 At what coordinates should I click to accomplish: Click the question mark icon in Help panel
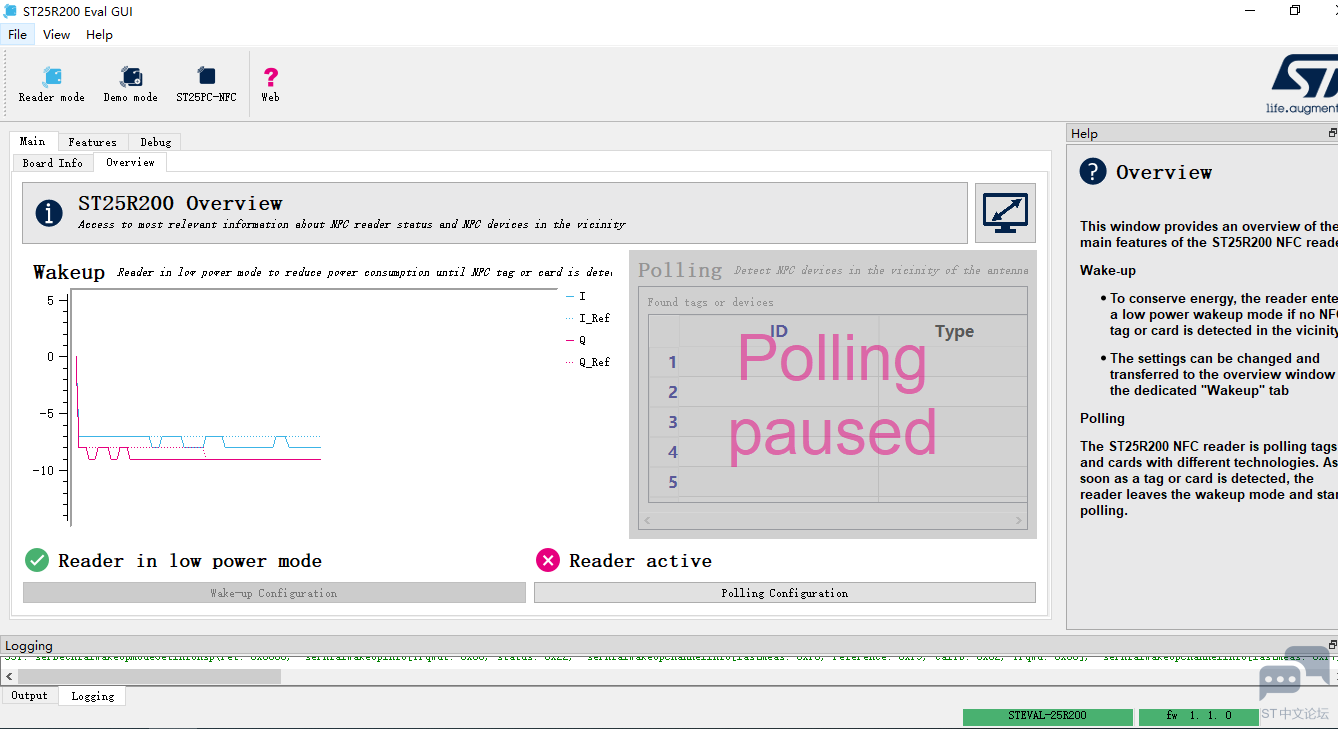[1093, 172]
